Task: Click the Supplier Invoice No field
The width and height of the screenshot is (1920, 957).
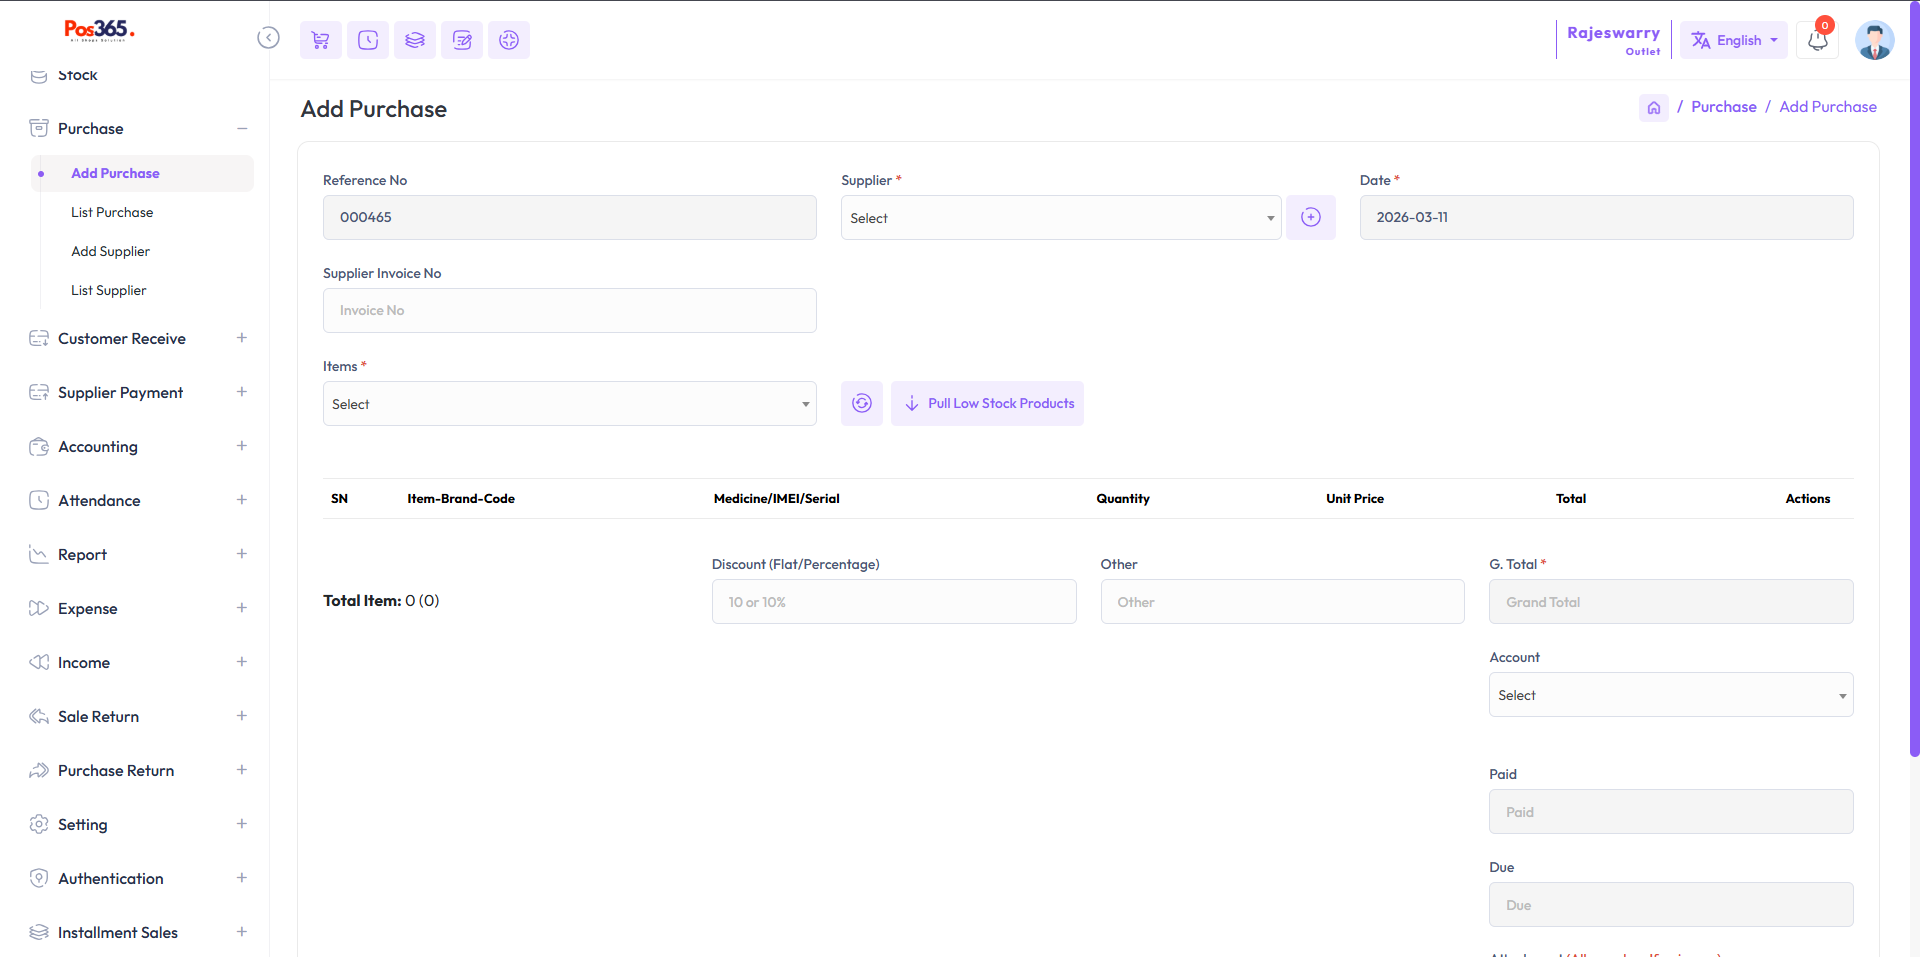Action: click(x=569, y=311)
